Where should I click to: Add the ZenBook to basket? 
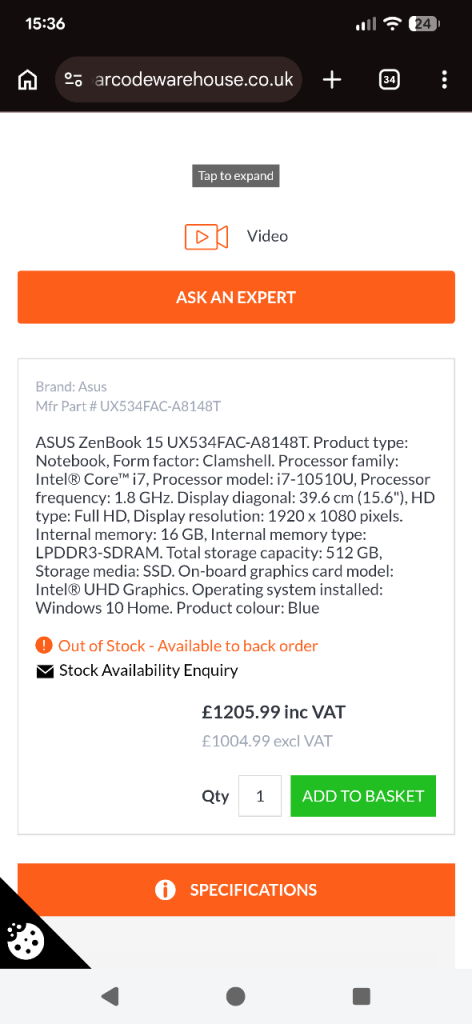tap(363, 796)
